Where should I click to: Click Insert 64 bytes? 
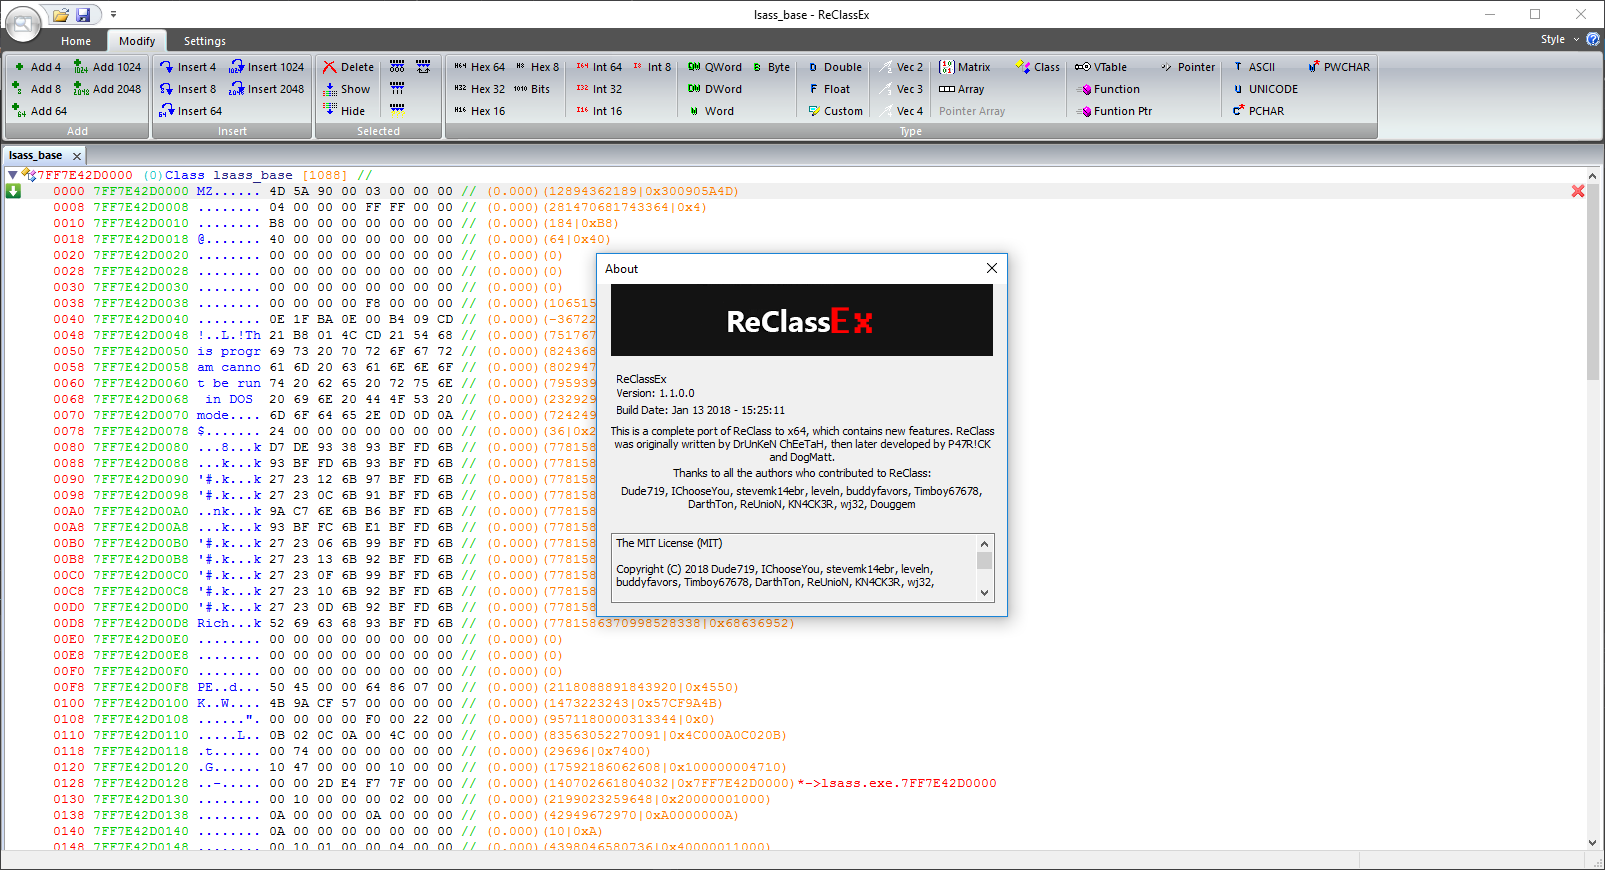point(191,111)
